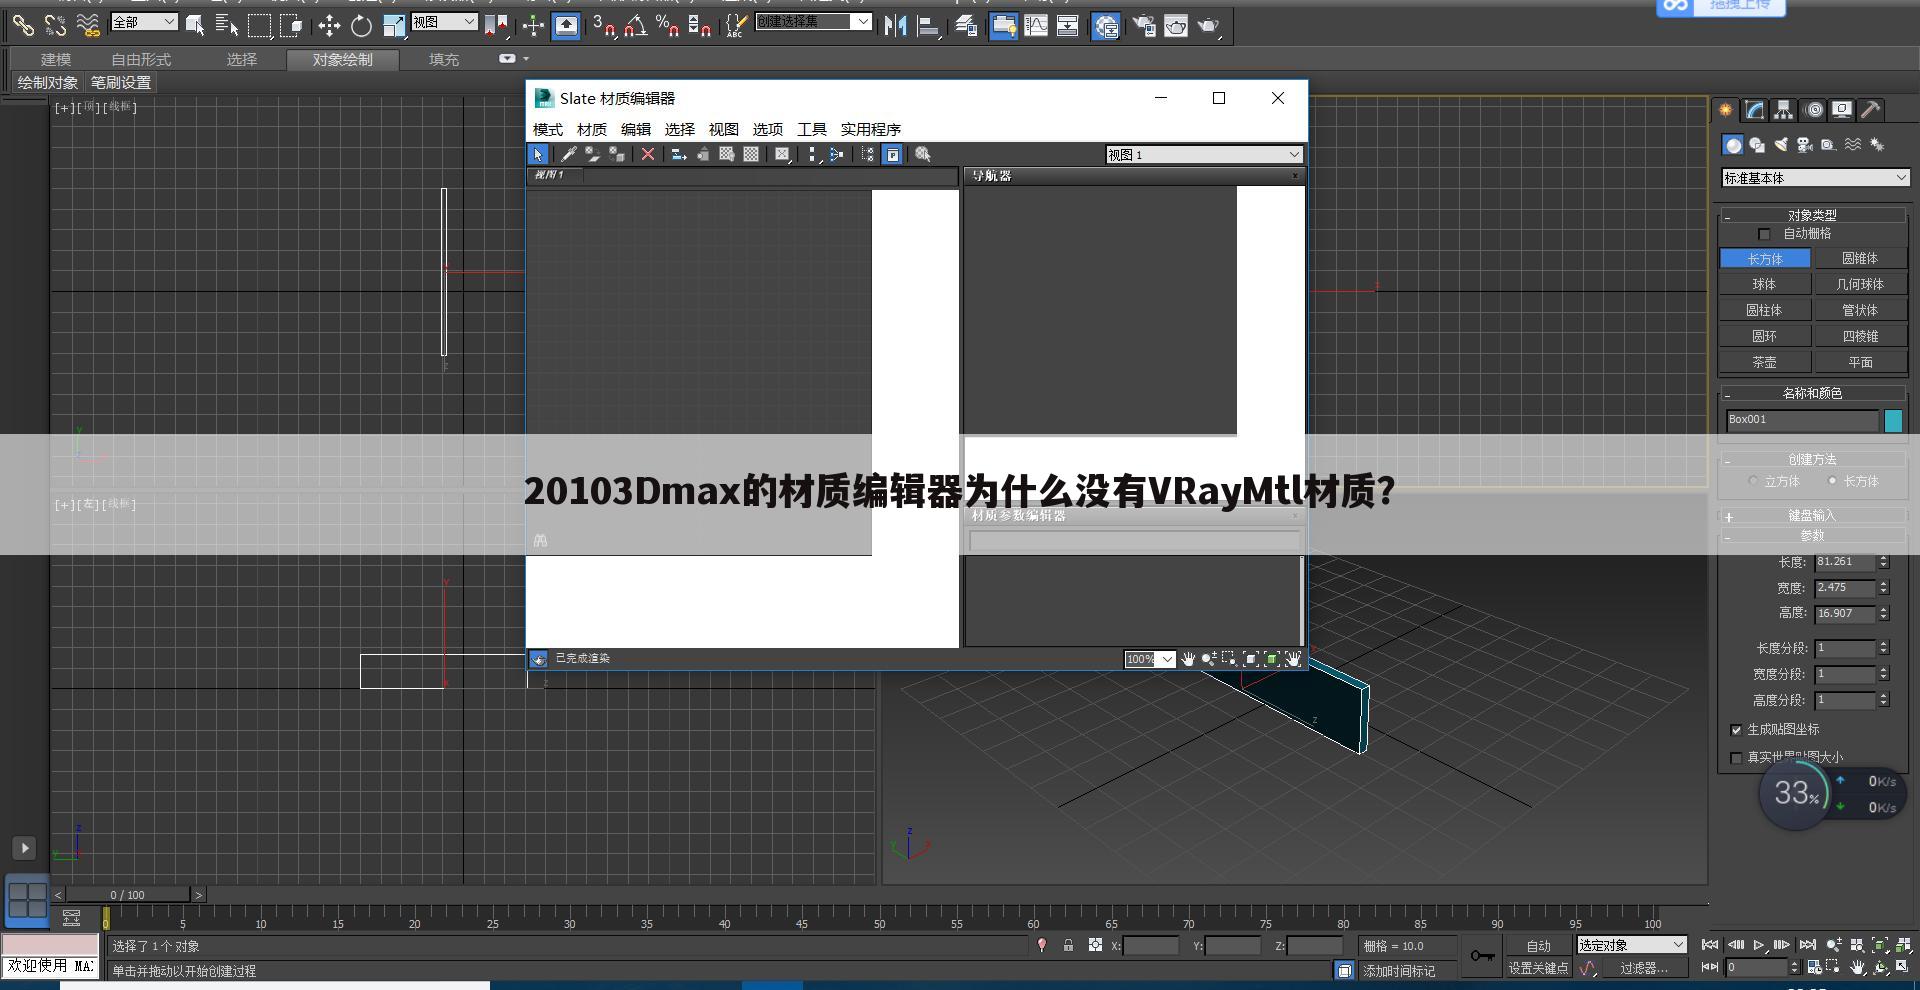
Task: Click the Box001 object name field
Action: pos(1802,420)
